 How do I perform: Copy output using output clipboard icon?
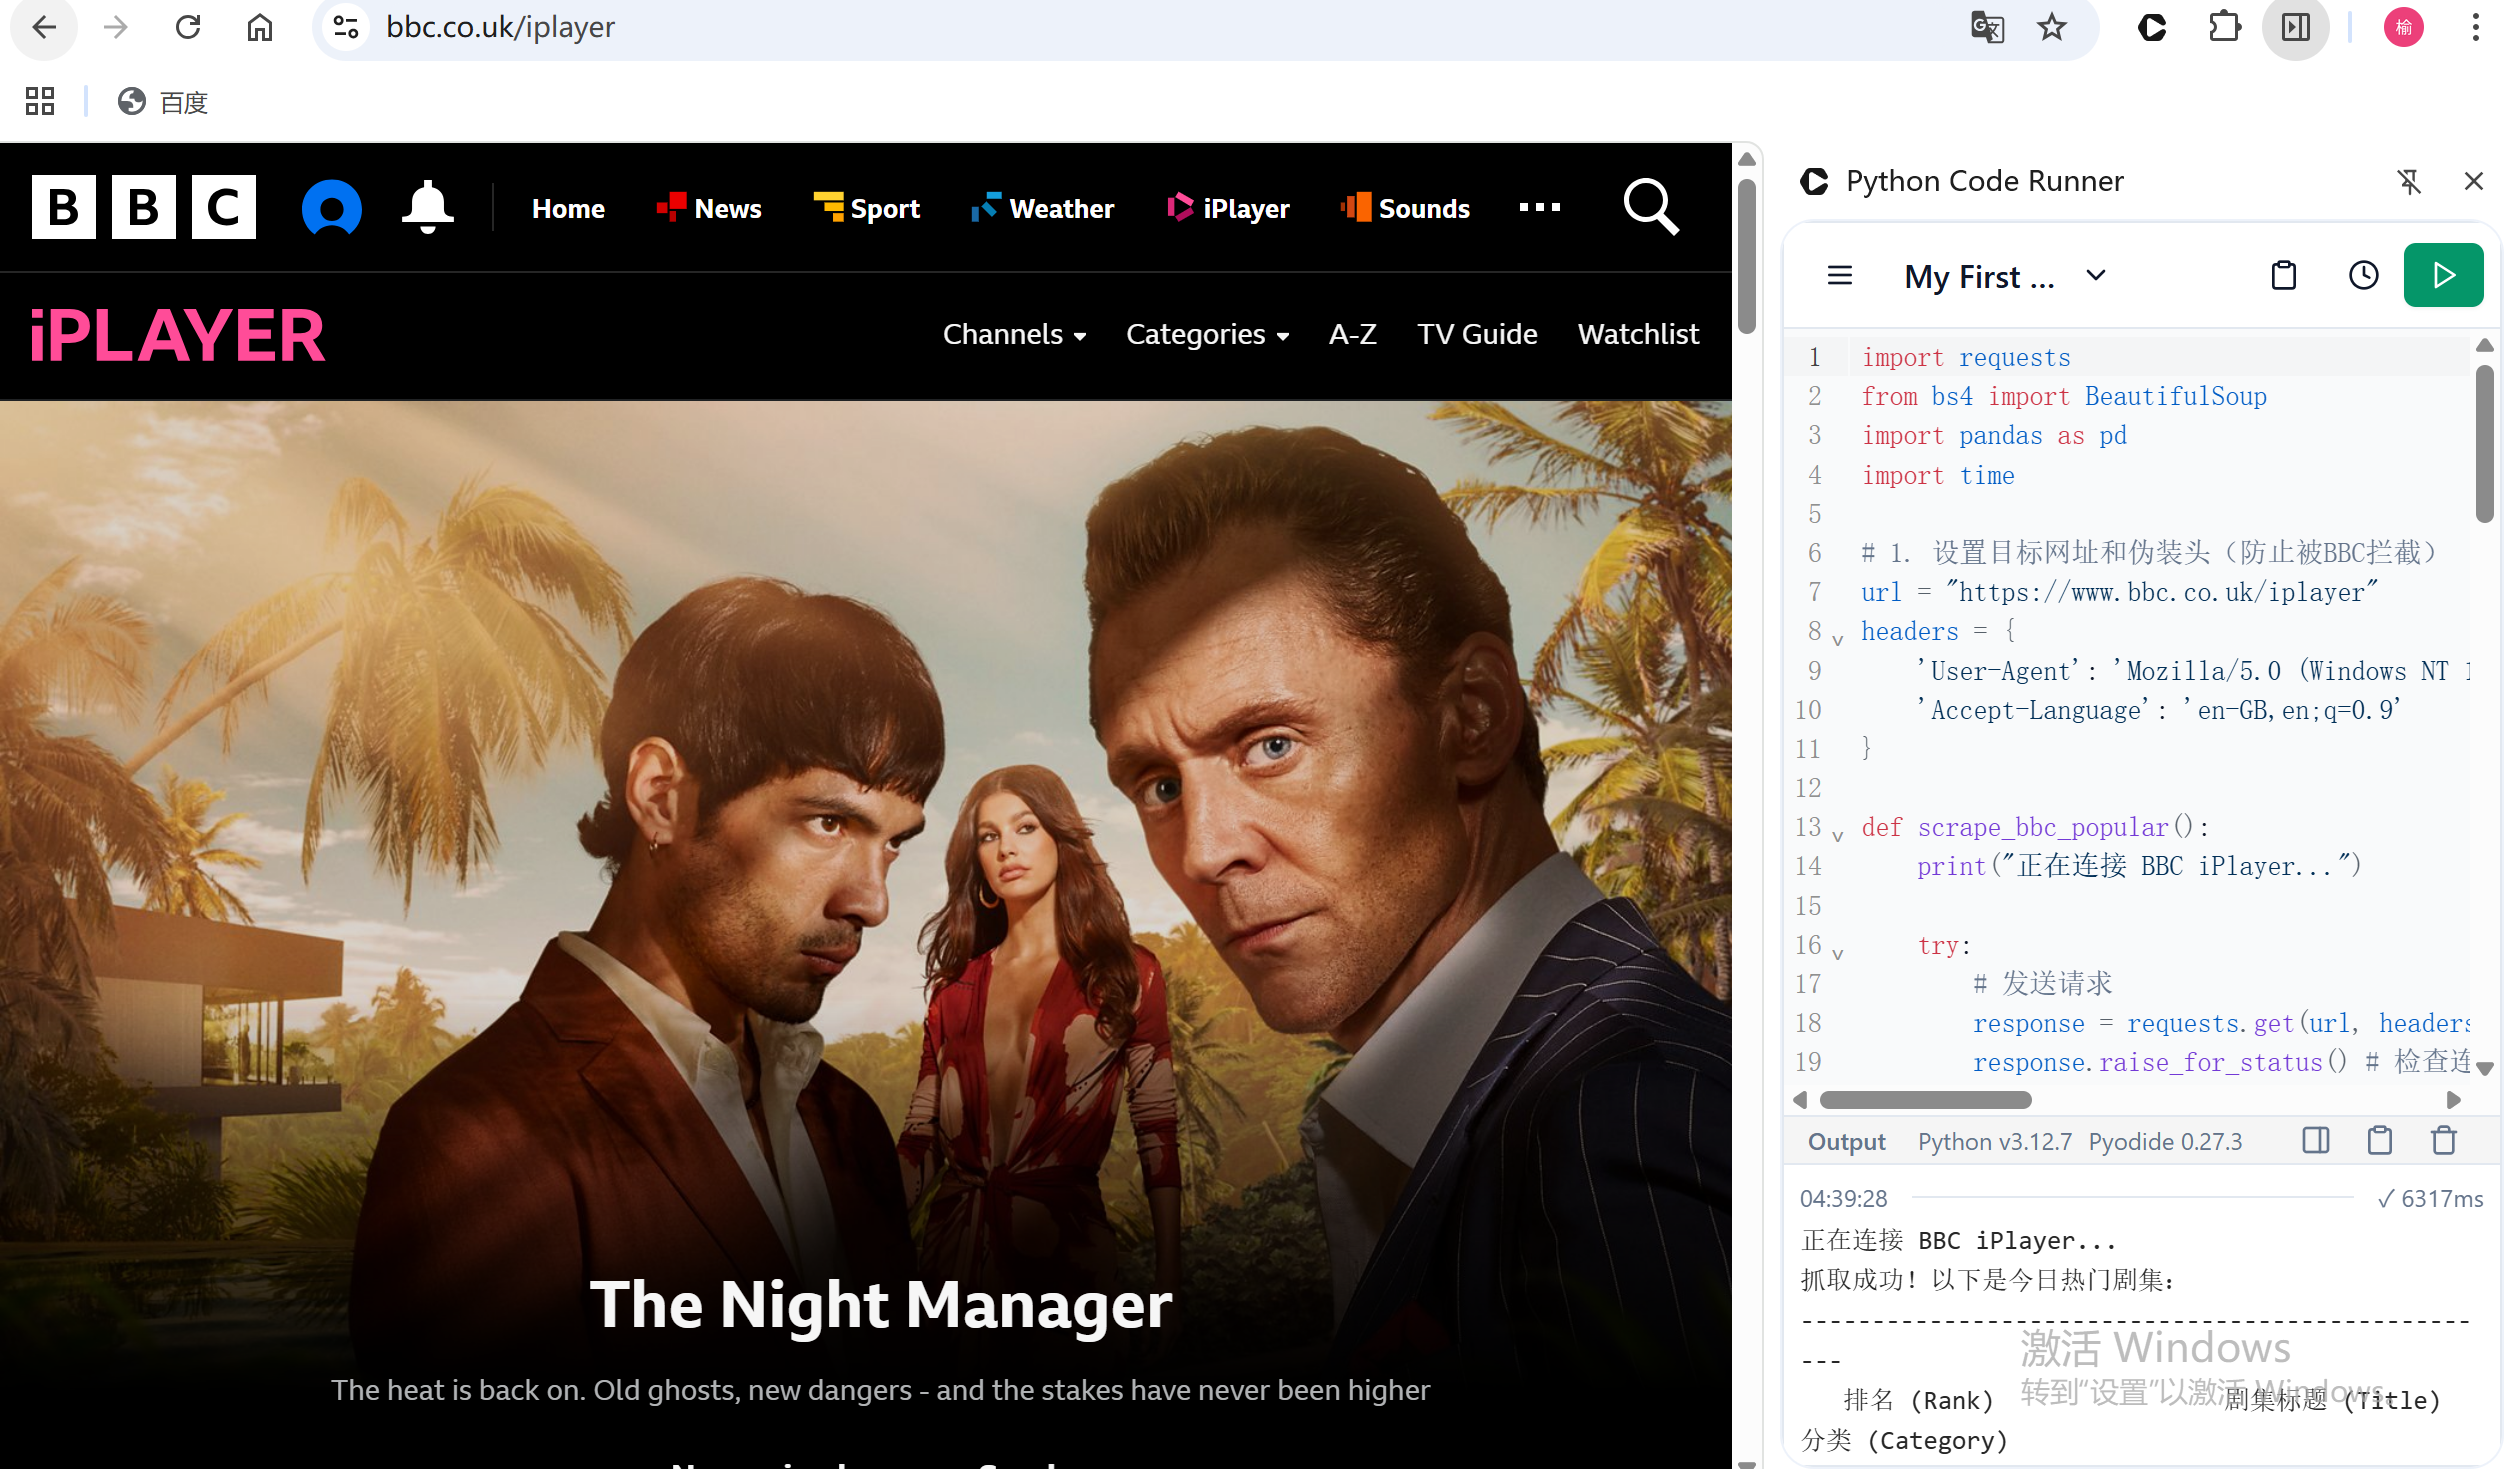tap(2379, 1140)
